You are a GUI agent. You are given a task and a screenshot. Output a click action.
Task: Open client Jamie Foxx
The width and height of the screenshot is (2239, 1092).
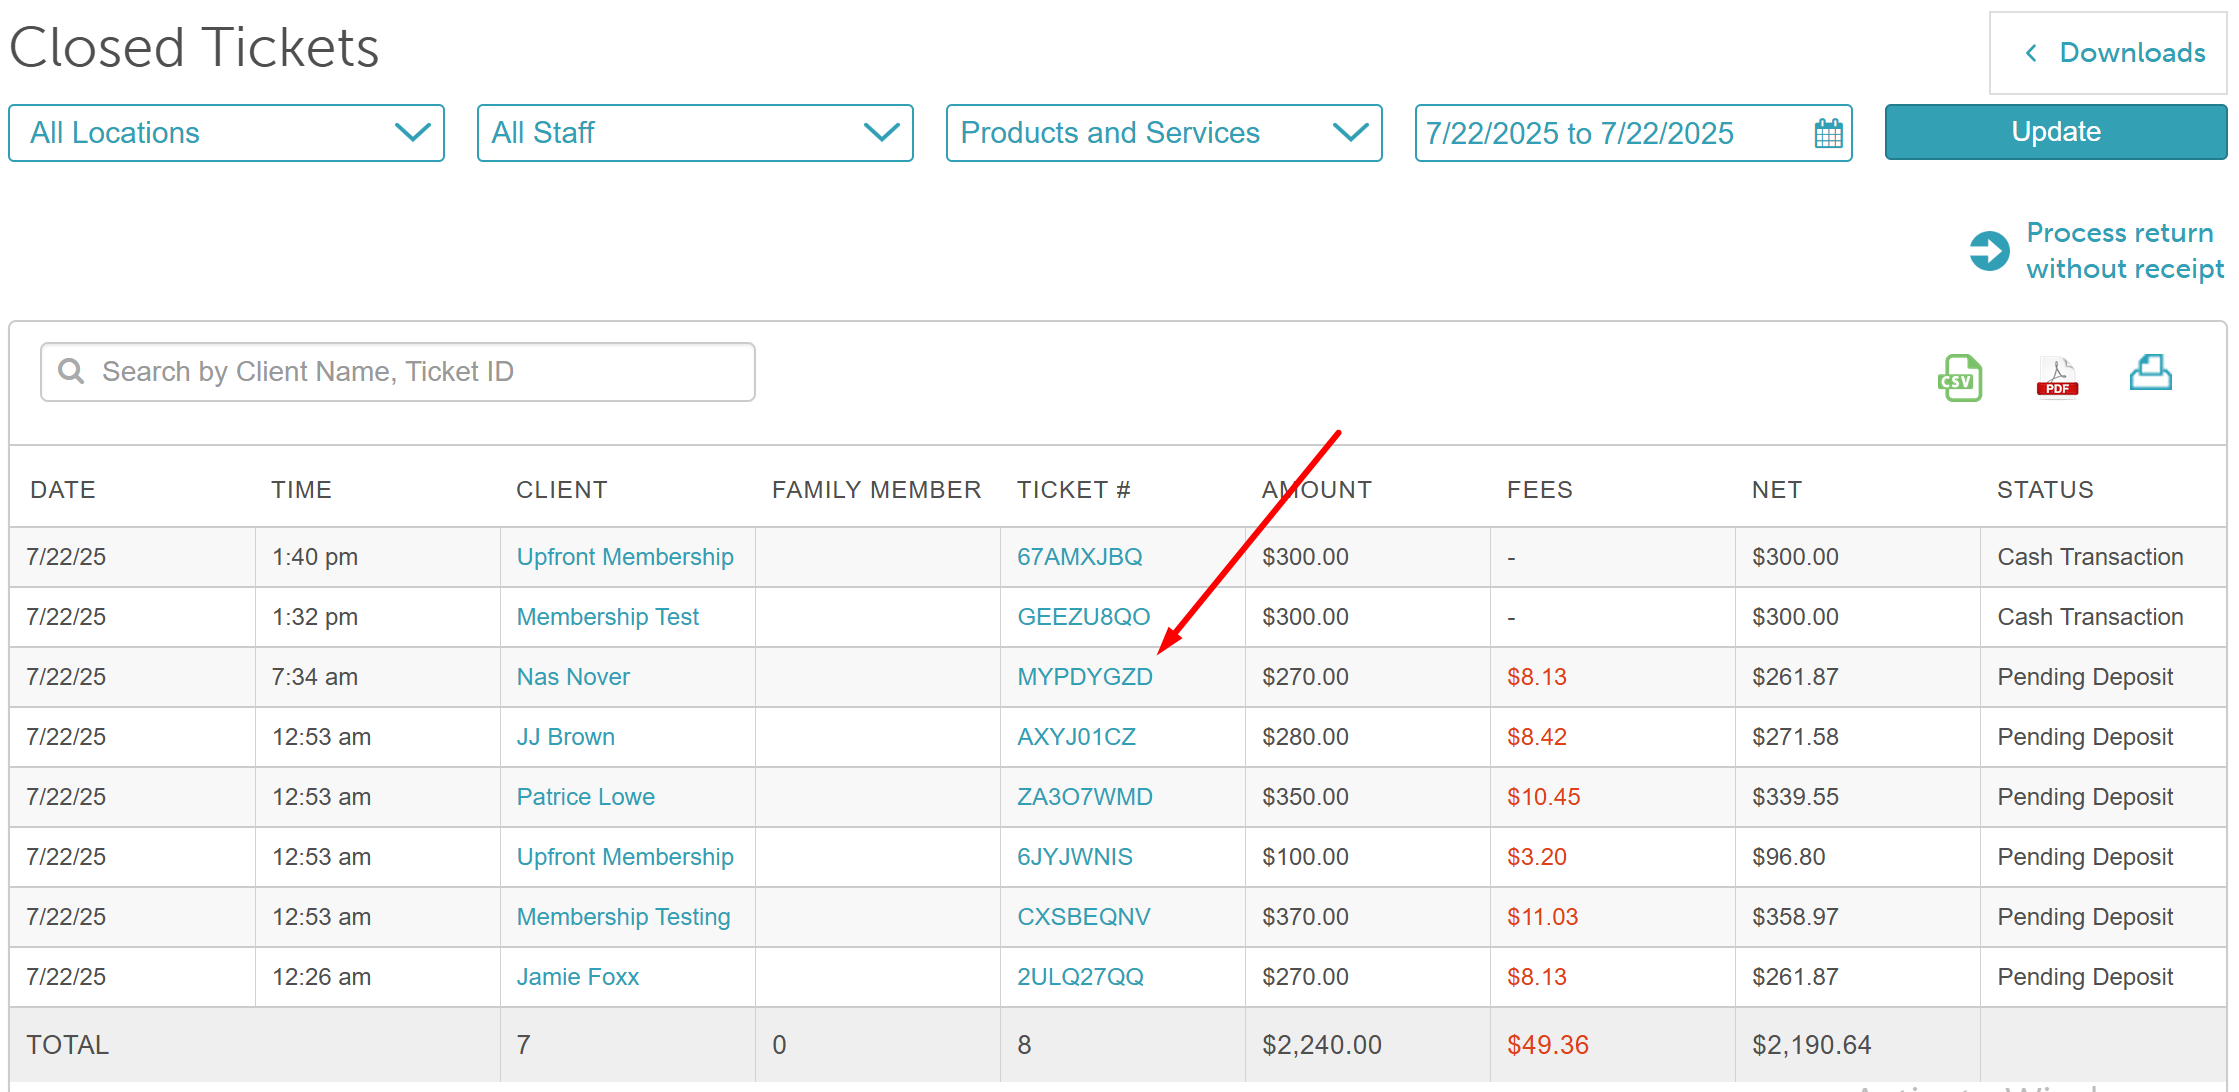click(x=577, y=977)
